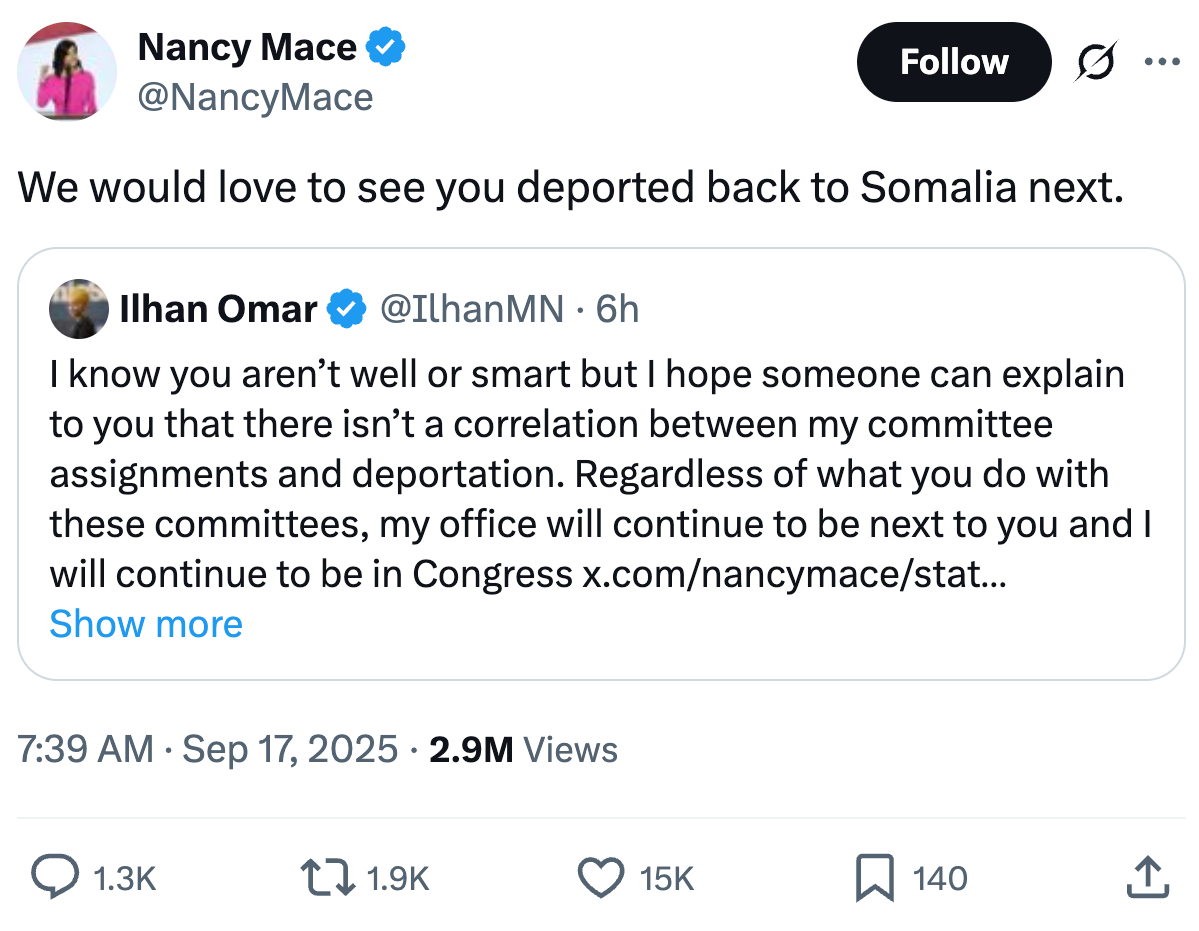Repost the tweet using the retweet icon

tap(324, 877)
